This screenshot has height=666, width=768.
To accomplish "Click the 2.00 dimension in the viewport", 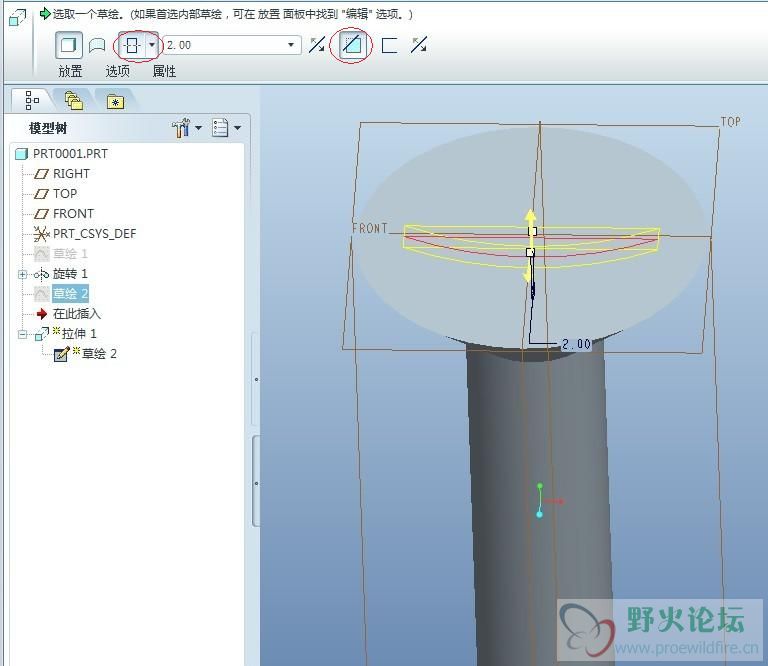I will [576, 344].
